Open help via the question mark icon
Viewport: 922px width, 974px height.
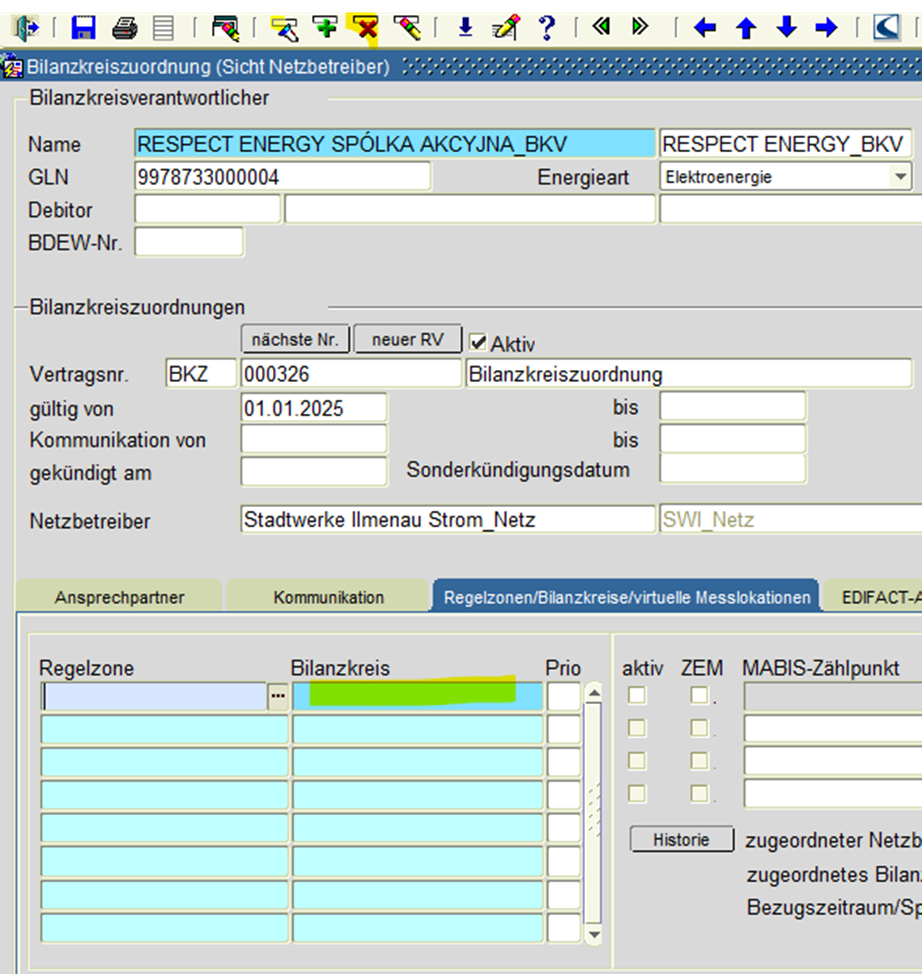pos(546,27)
